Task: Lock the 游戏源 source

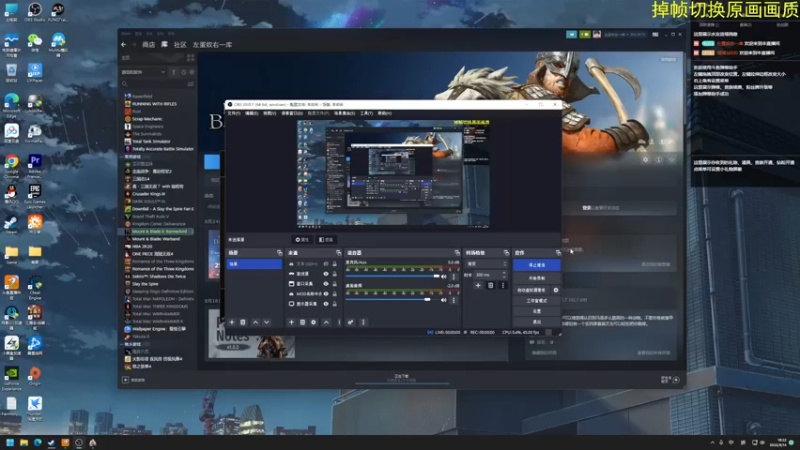Action: tap(335, 274)
